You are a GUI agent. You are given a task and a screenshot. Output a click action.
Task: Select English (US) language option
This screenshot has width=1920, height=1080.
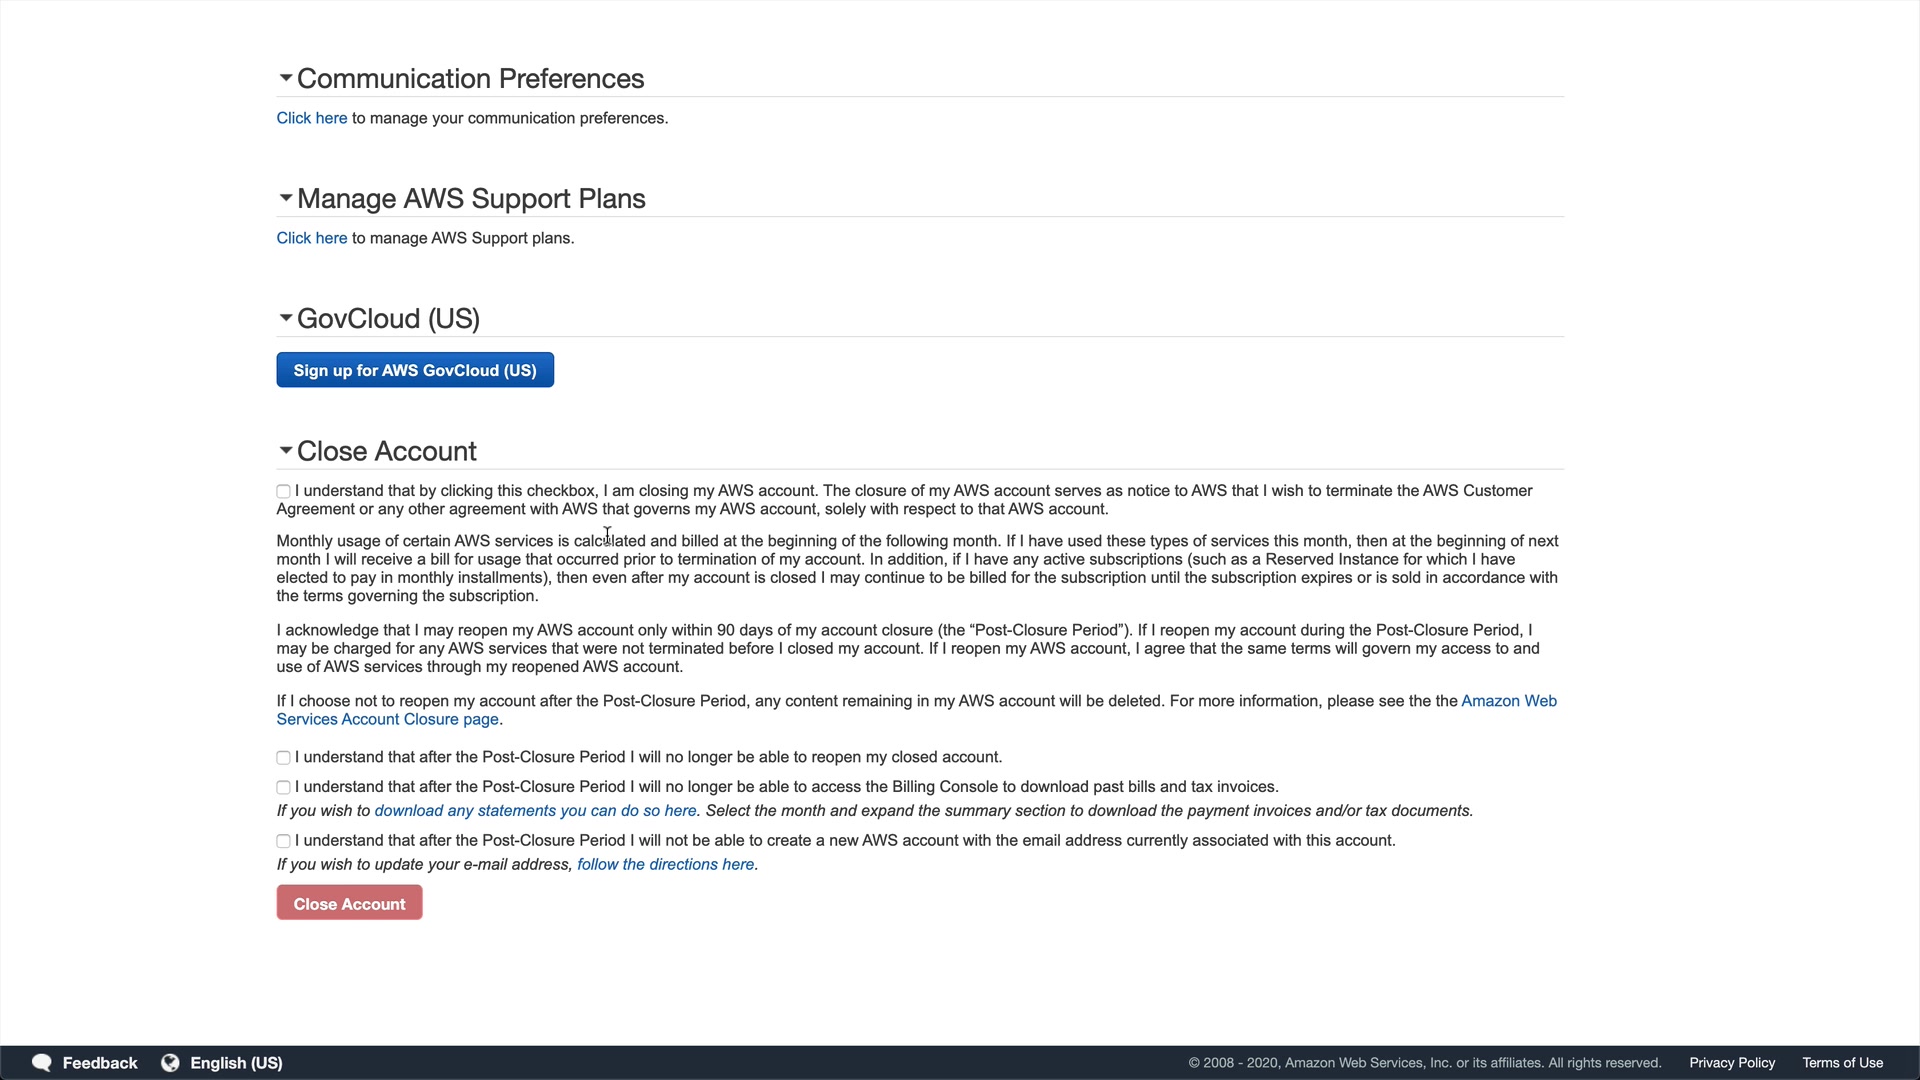point(236,1063)
